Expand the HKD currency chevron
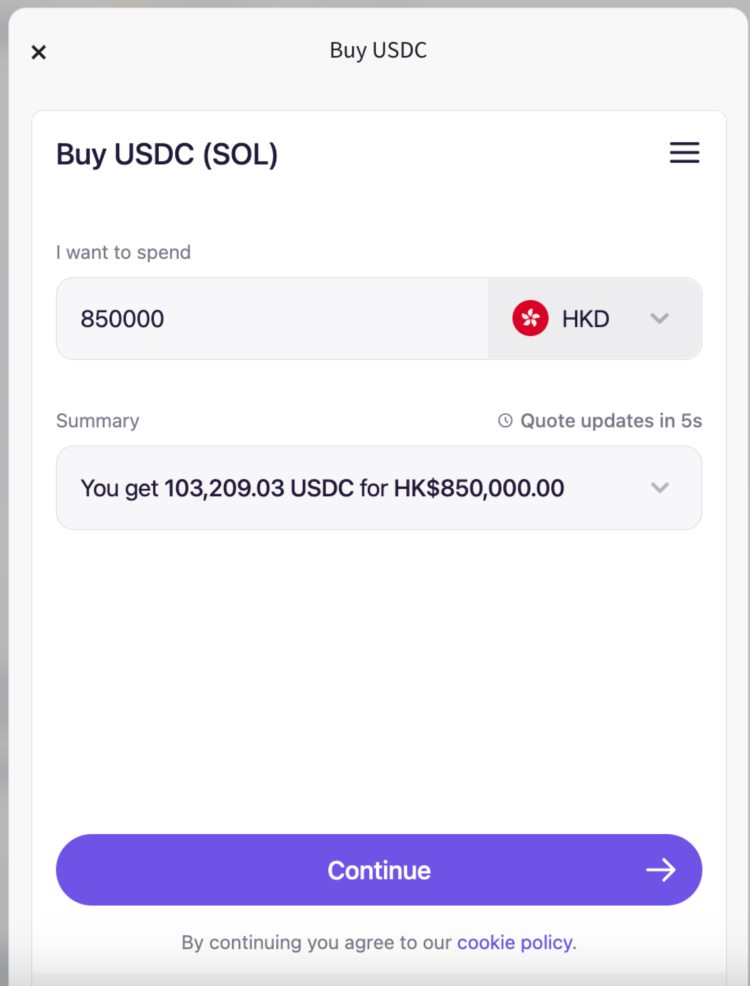The height and width of the screenshot is (986, 750). 659,319
